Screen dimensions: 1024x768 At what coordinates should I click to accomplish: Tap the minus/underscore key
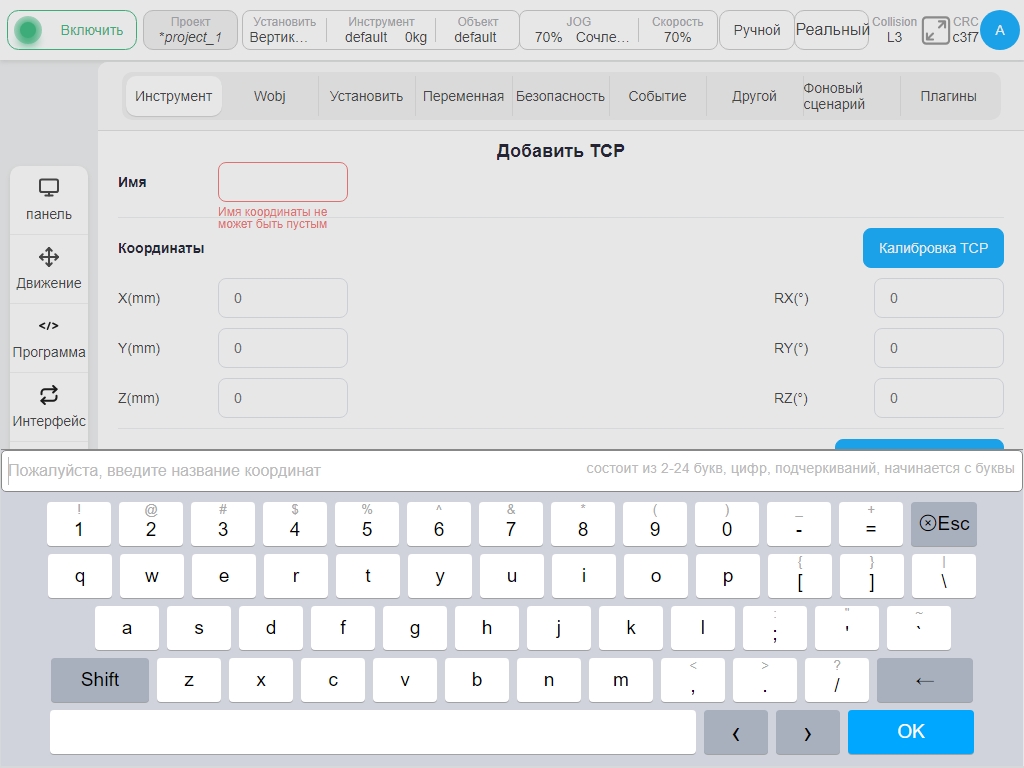(x=799, y=524)
